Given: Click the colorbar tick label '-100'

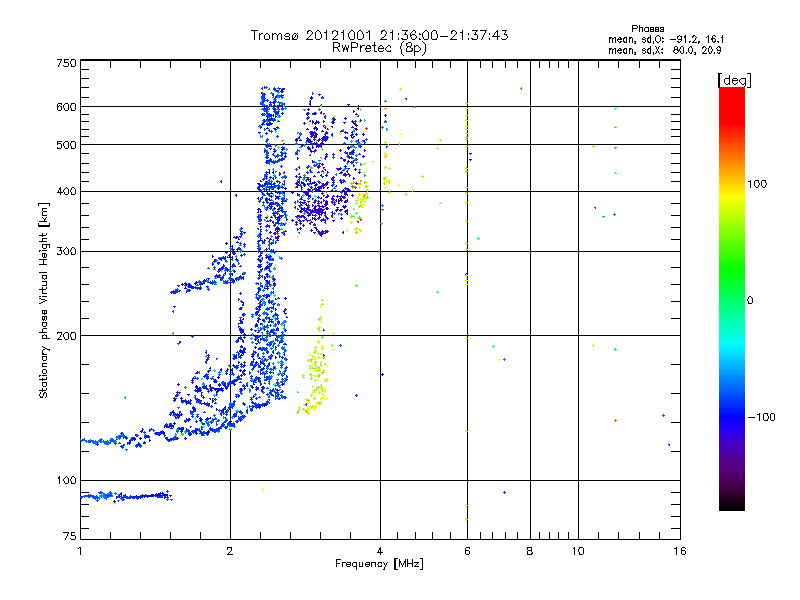Looking at the screenshot, I should [761, 417].
